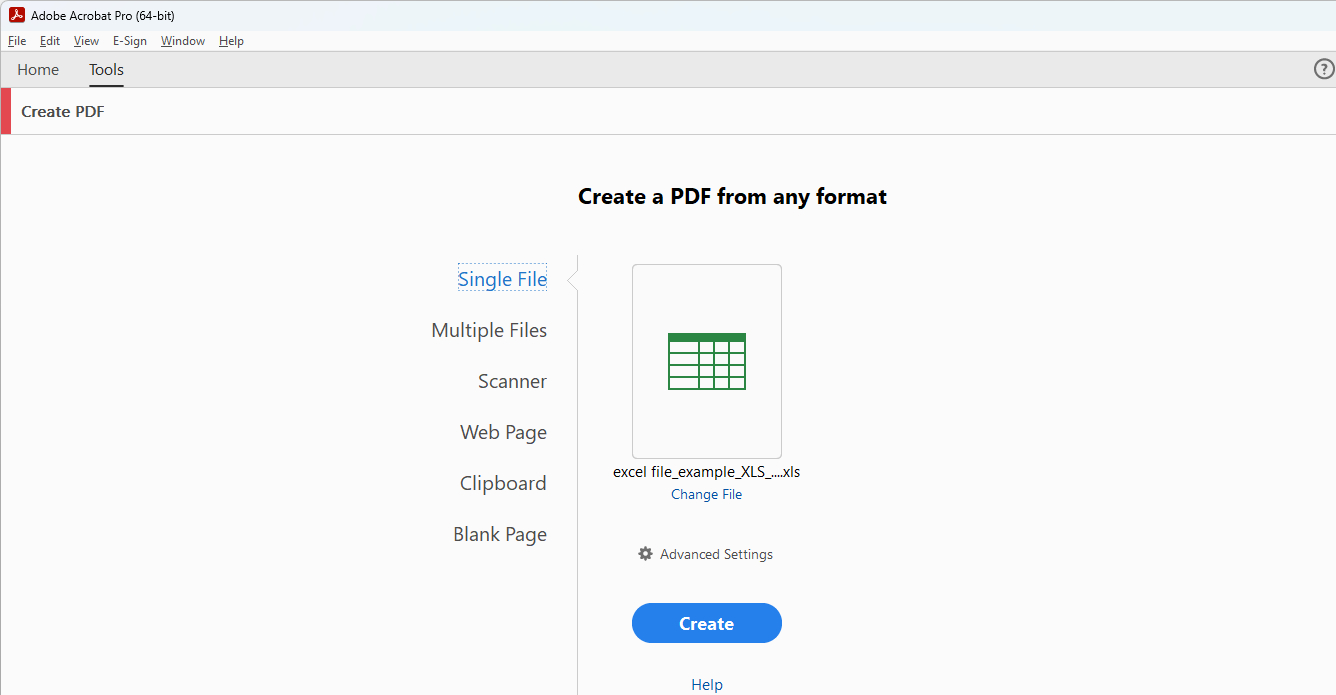Click the blue Create button

pyautogui.click(x=707, y=623)
